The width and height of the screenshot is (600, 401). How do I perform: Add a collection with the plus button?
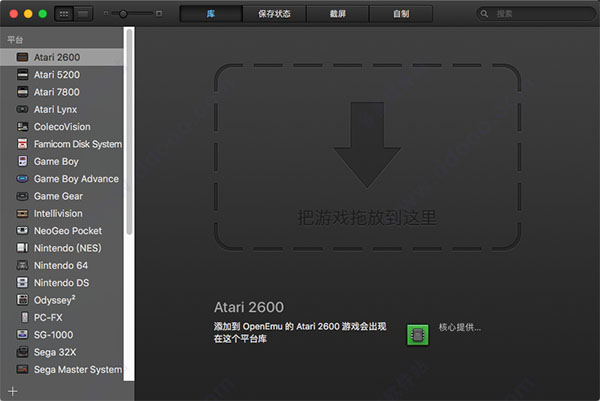pos(13,391)
